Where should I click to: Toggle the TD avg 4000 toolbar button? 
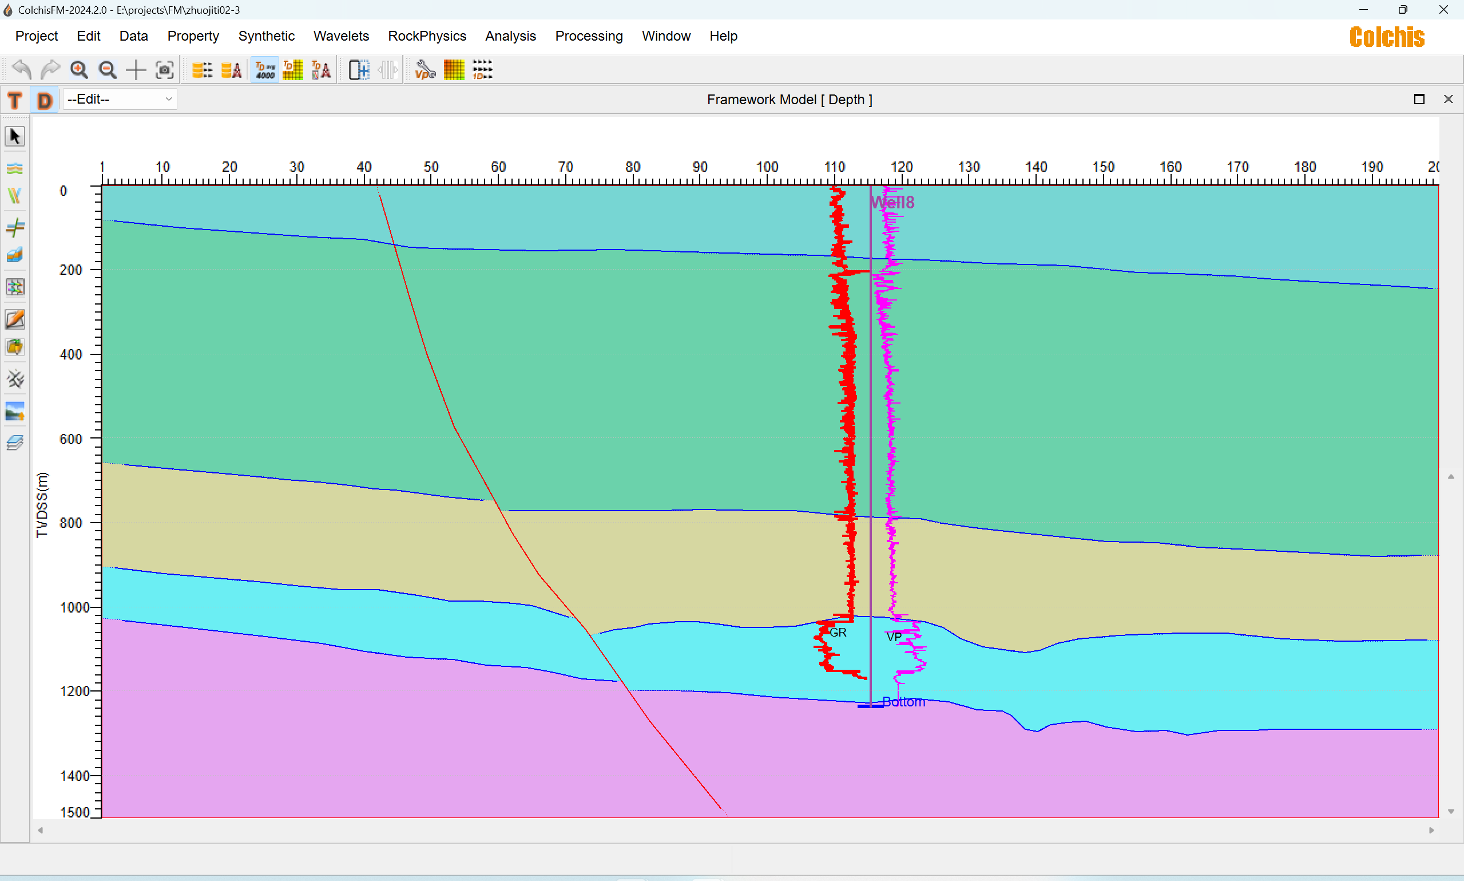(x=265, y=70)
